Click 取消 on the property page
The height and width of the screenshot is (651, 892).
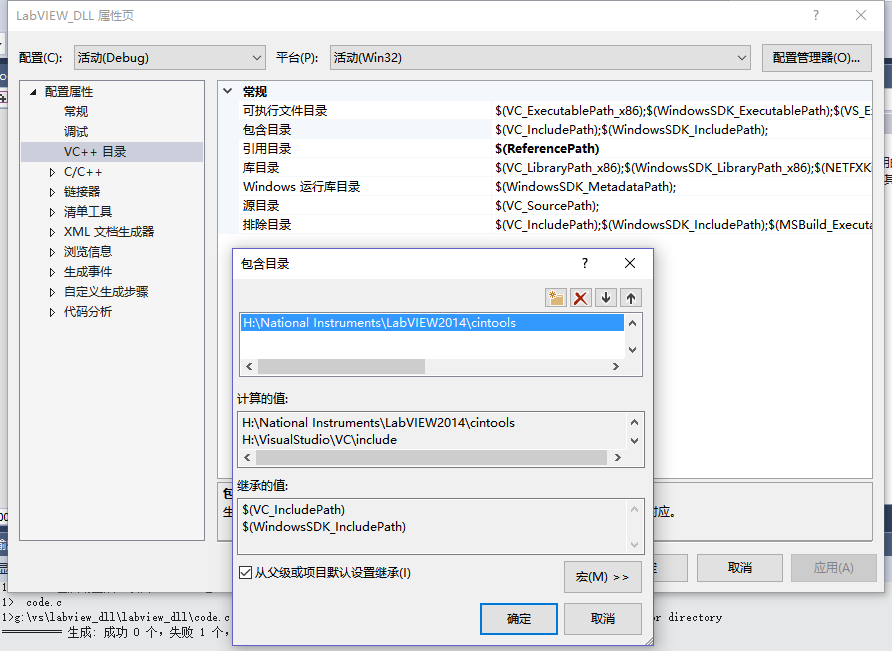(740, 568)
